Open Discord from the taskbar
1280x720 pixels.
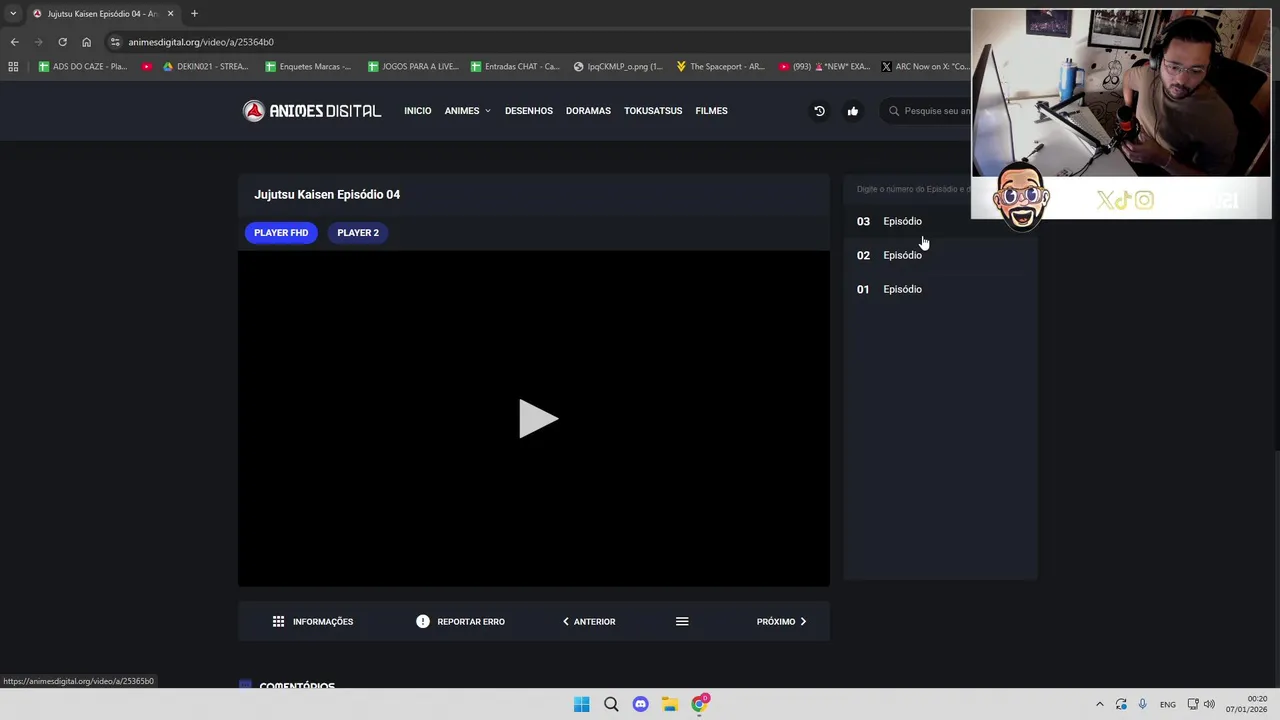pos(640,704)
